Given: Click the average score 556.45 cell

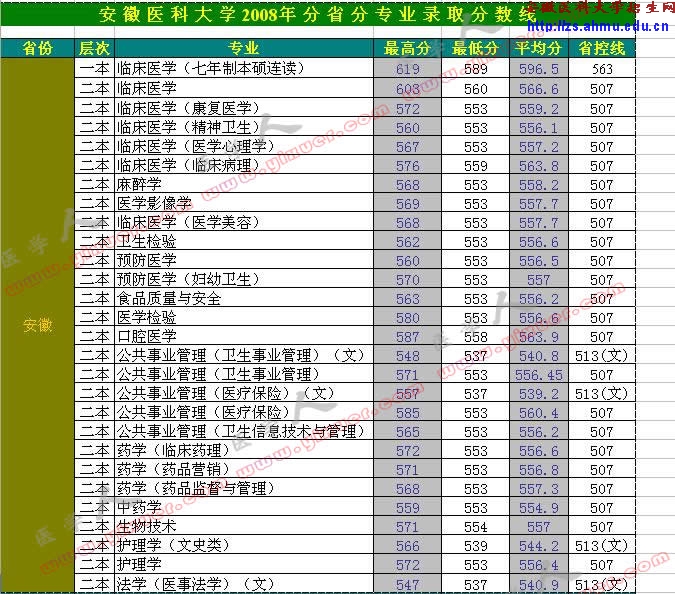Looking at the screenshot, I should coord(538,374).
